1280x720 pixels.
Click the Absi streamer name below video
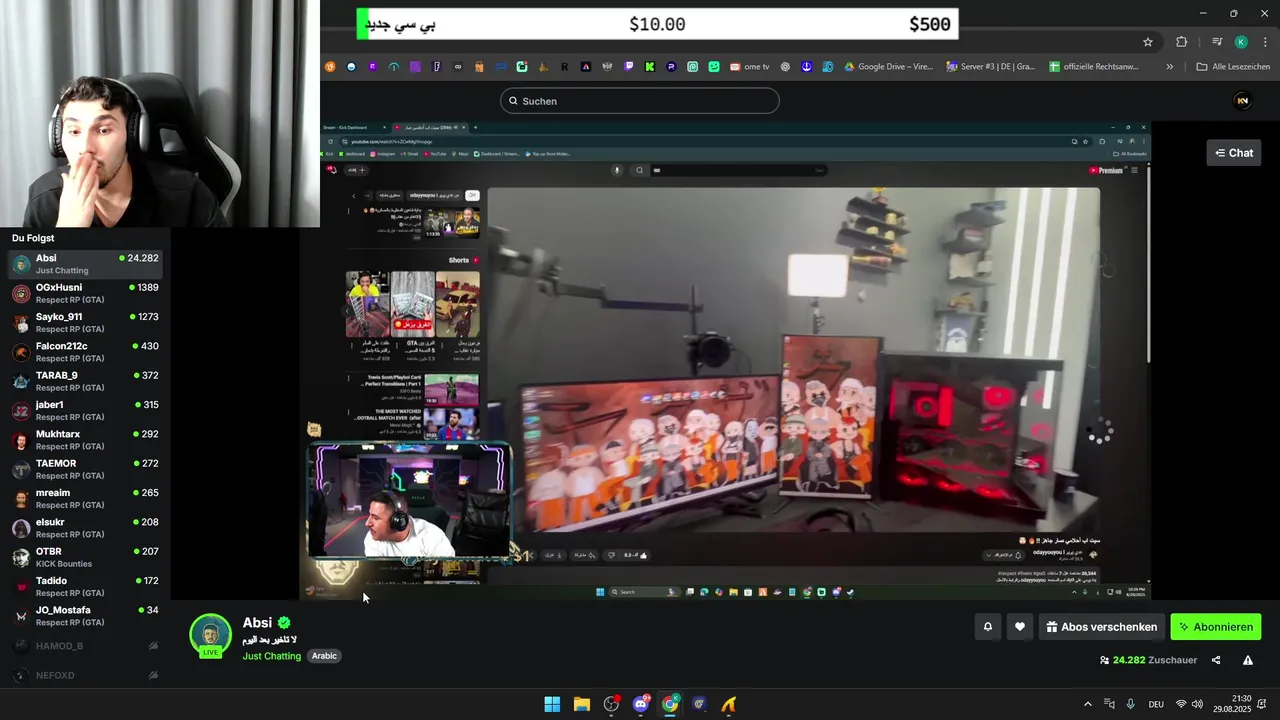pos(257,622)
